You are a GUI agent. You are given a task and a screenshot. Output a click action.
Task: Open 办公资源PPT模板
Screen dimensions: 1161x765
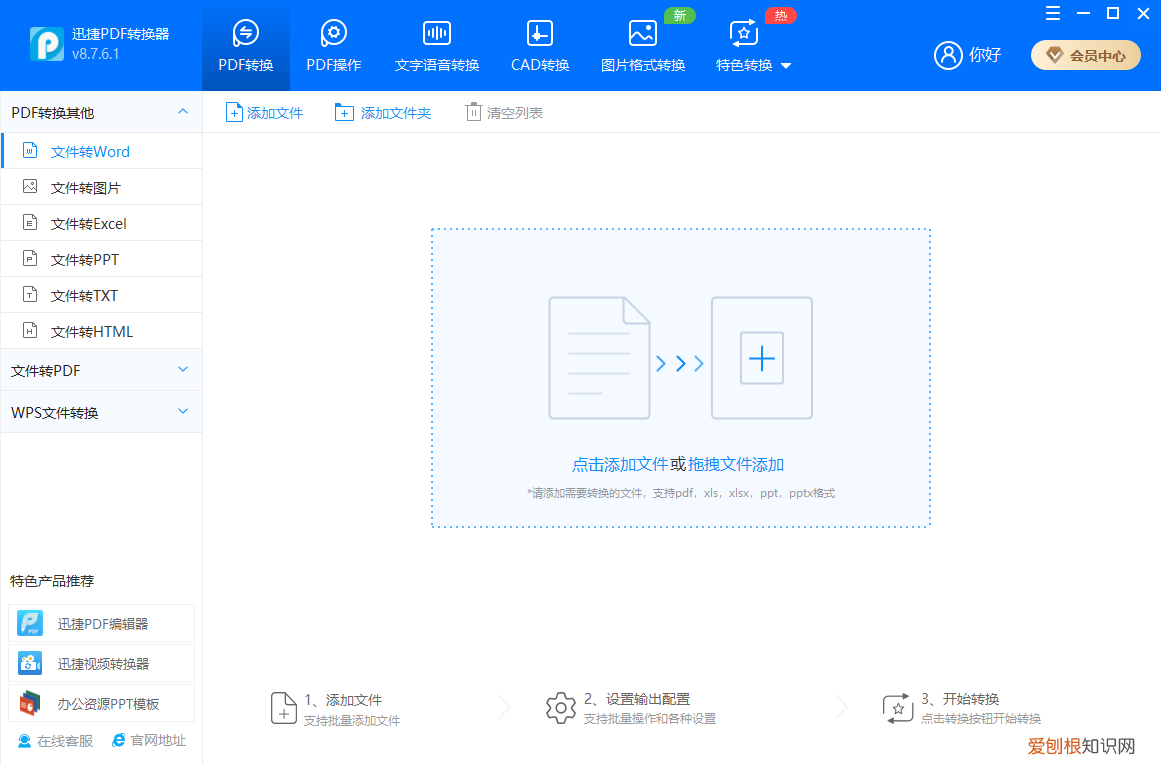[x=100, y=702]
